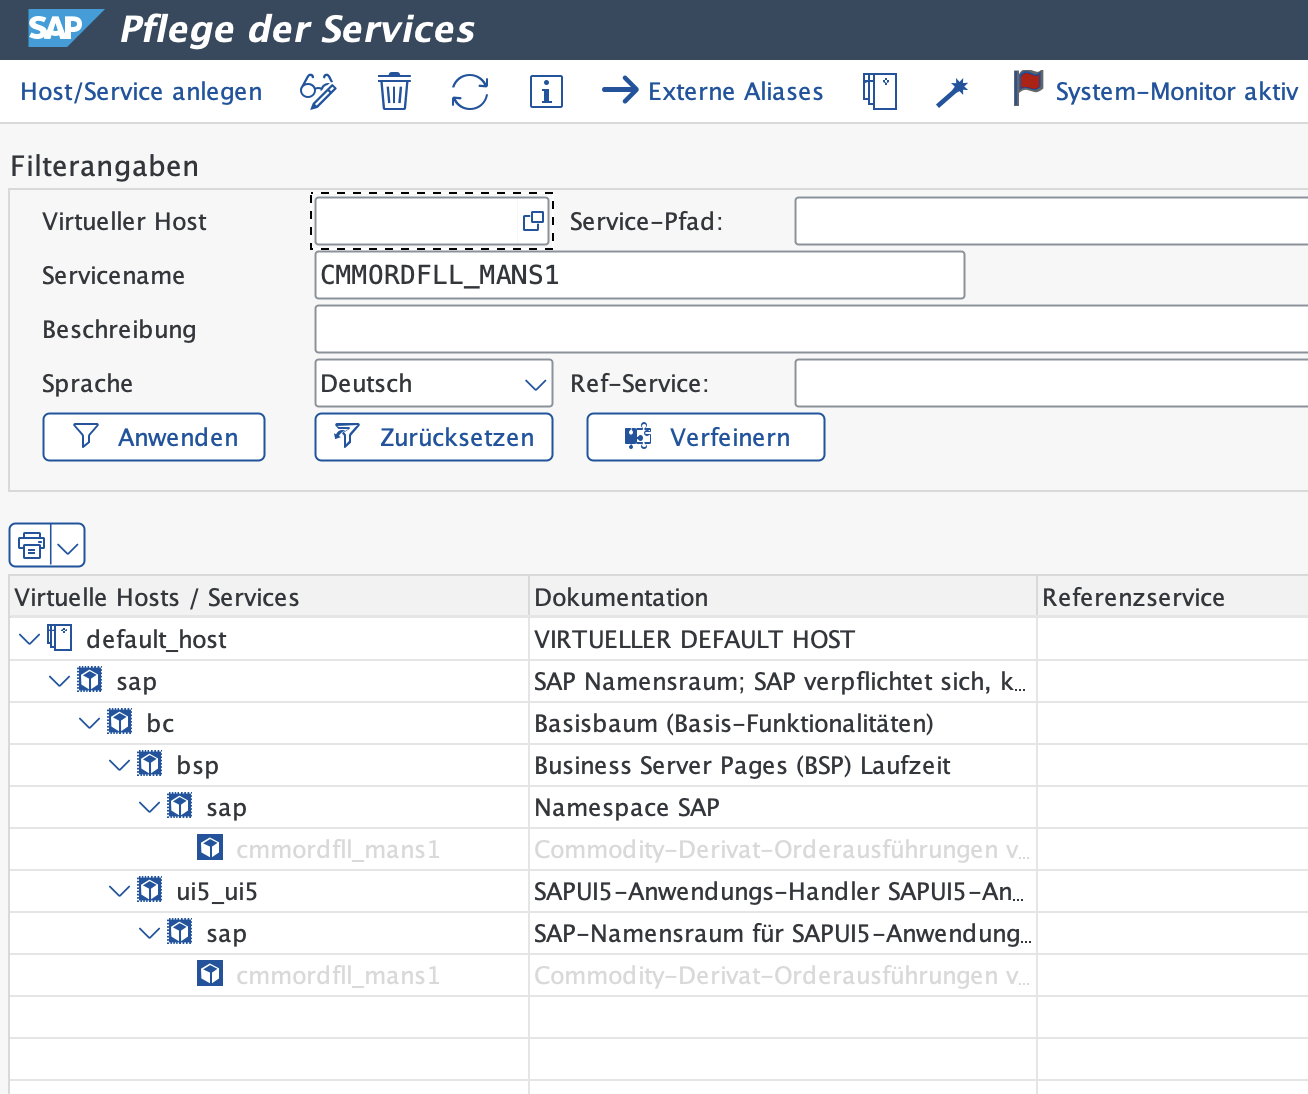Collapse the sap node under default_host
1308x1094 pixels.
(x=60, y=680)
